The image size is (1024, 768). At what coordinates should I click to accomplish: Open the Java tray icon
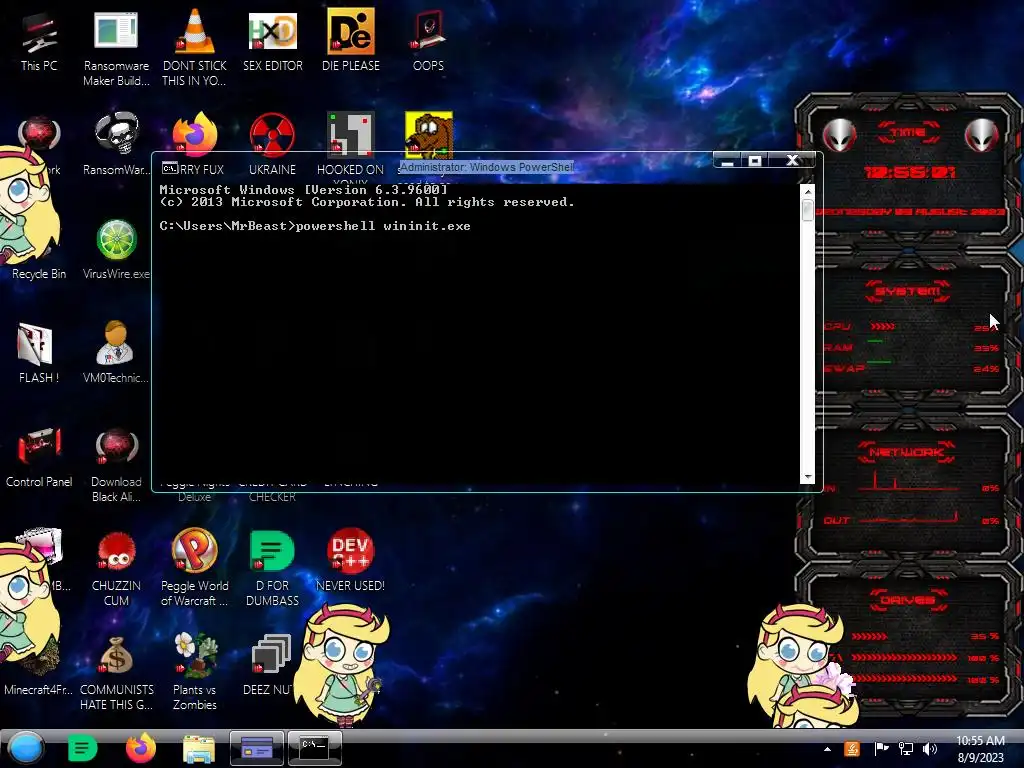coord(852,749)
